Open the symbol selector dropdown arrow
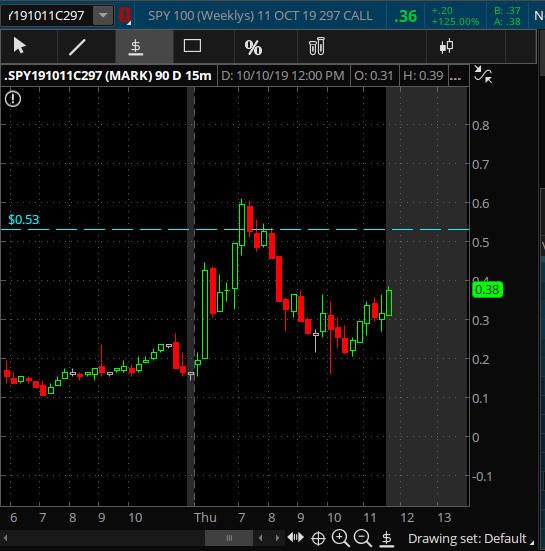545x551 pixels. pyautogui.click(x=103, y=15)
